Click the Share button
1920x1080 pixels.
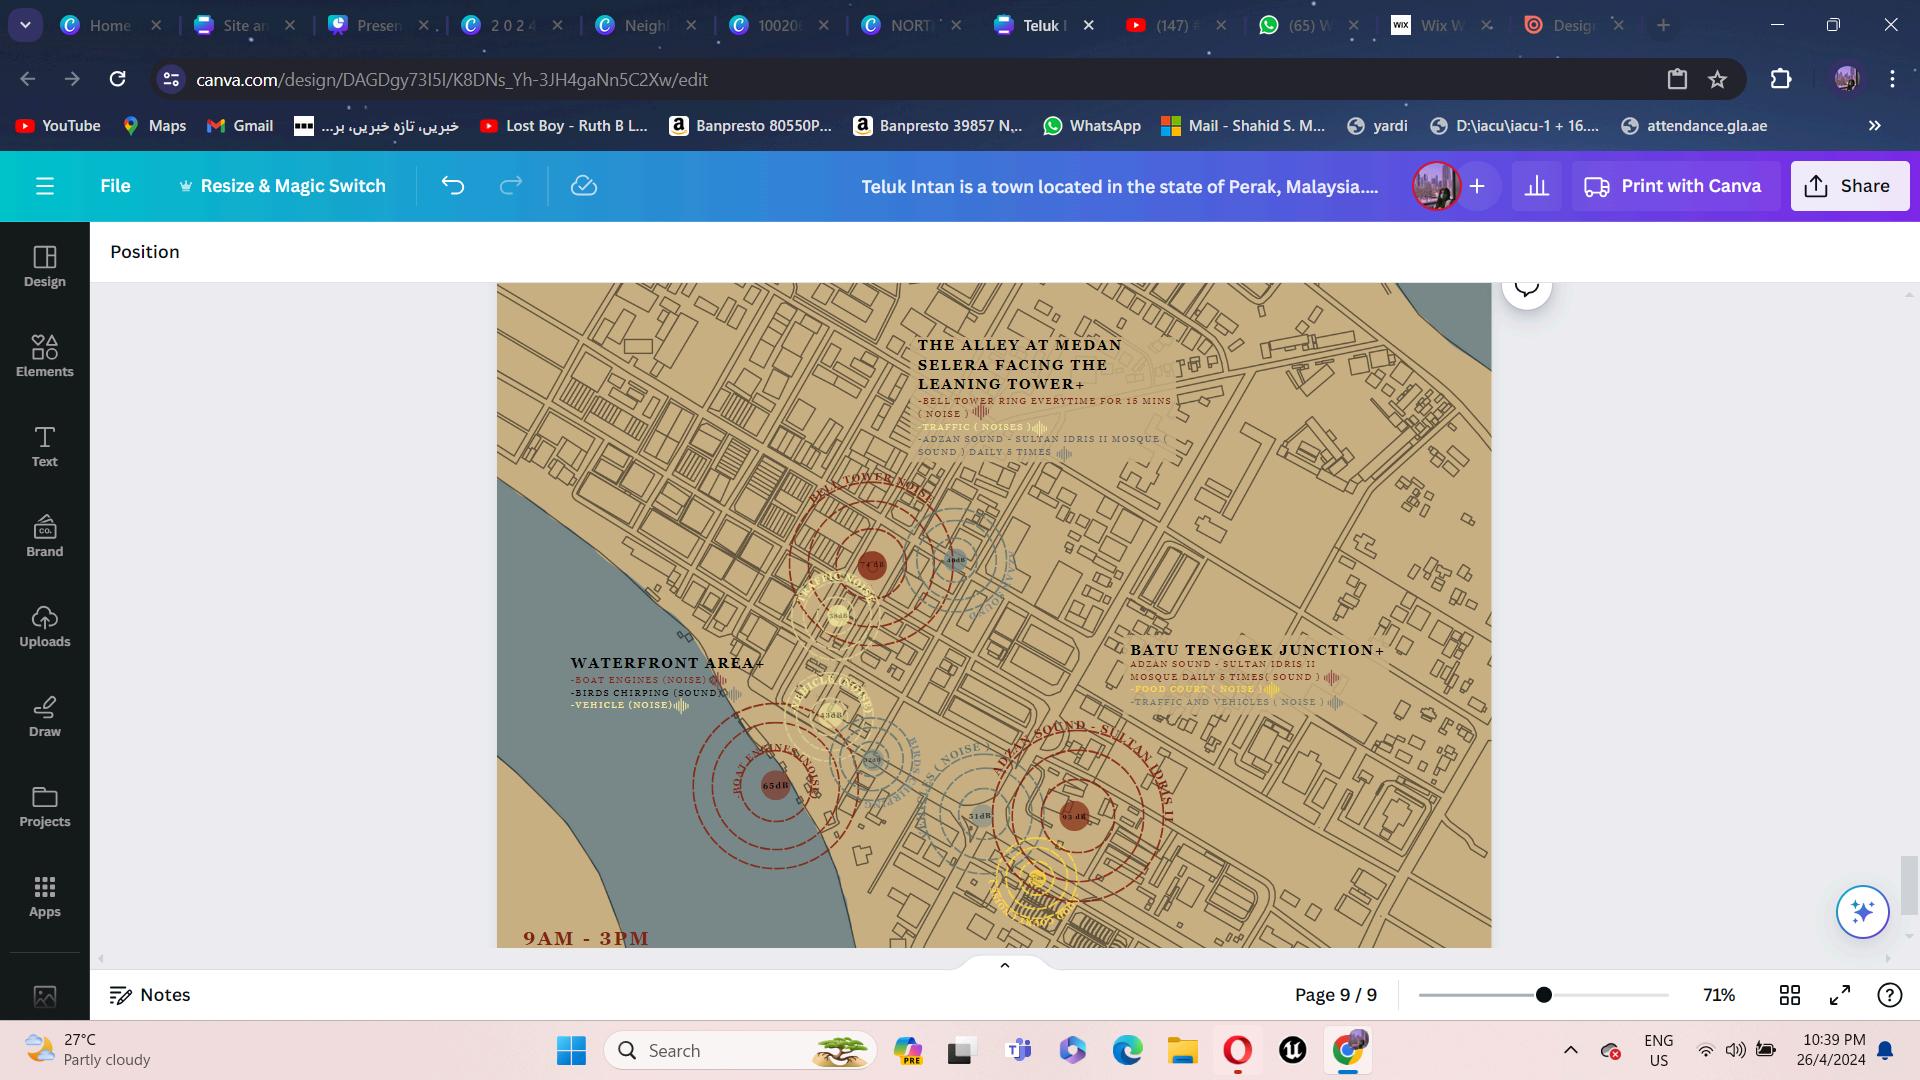[1849, 186]
